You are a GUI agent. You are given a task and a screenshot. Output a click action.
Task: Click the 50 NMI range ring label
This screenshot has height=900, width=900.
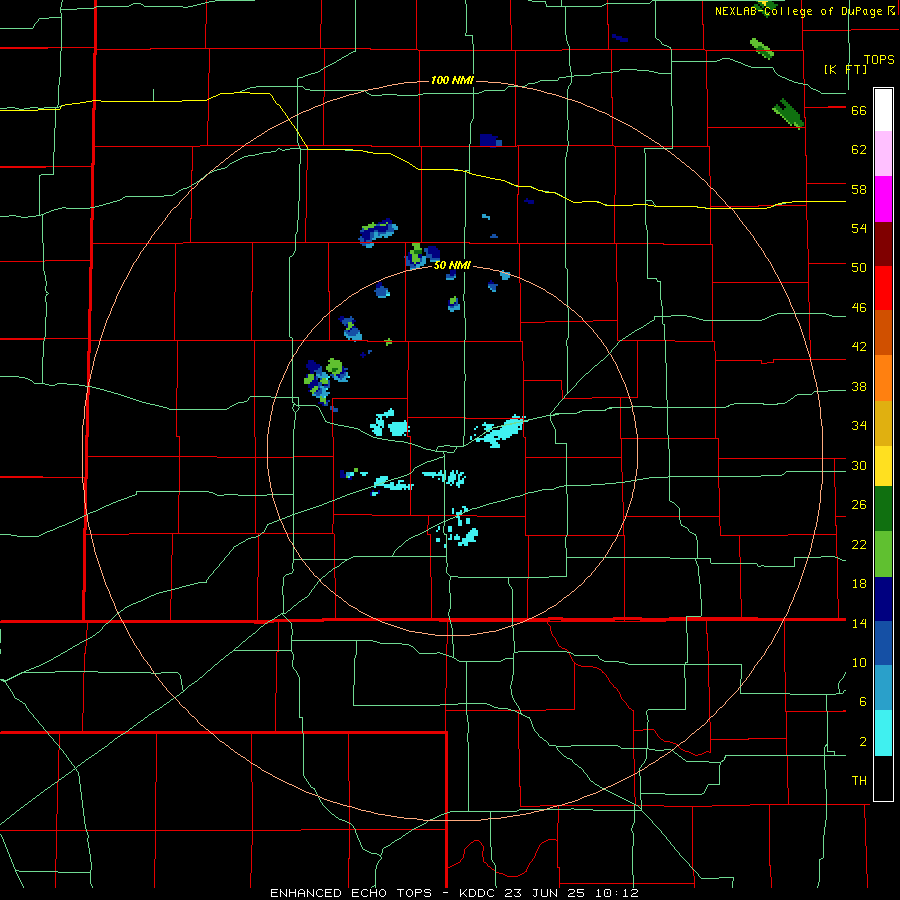click(x=452, y=265)
